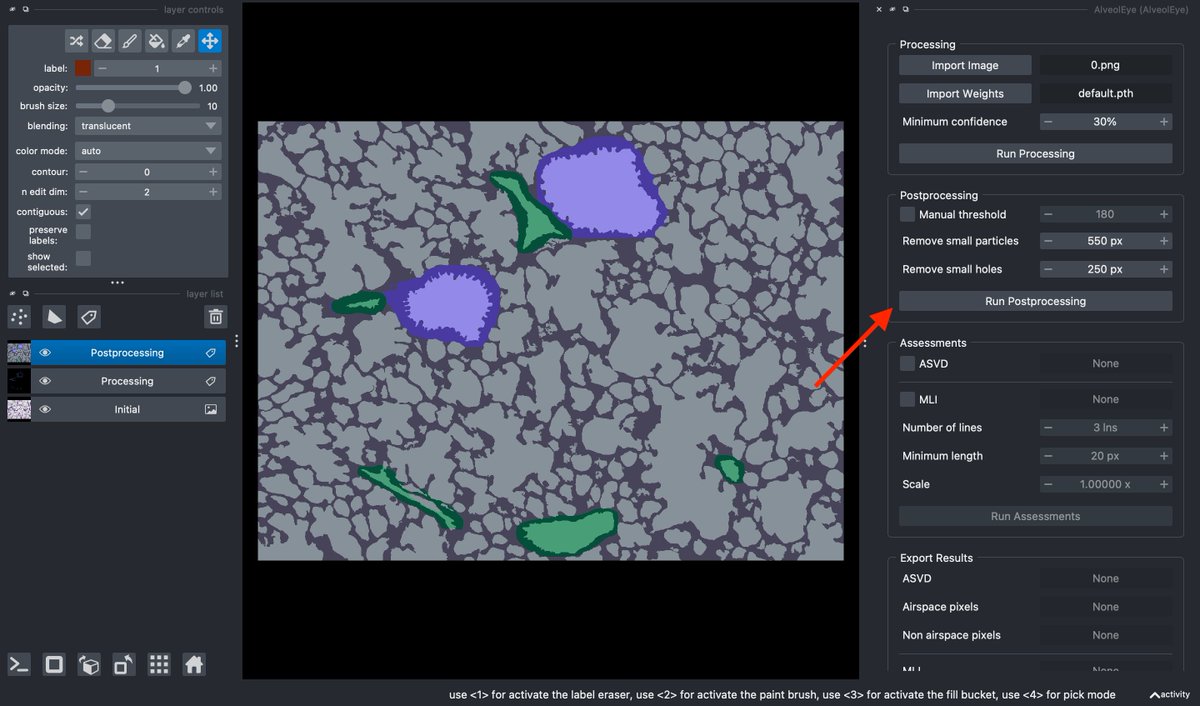The height and width of the screenshot is (706, 1200).
Task: Add a new labels layer
Action: (x=89, y=317)
